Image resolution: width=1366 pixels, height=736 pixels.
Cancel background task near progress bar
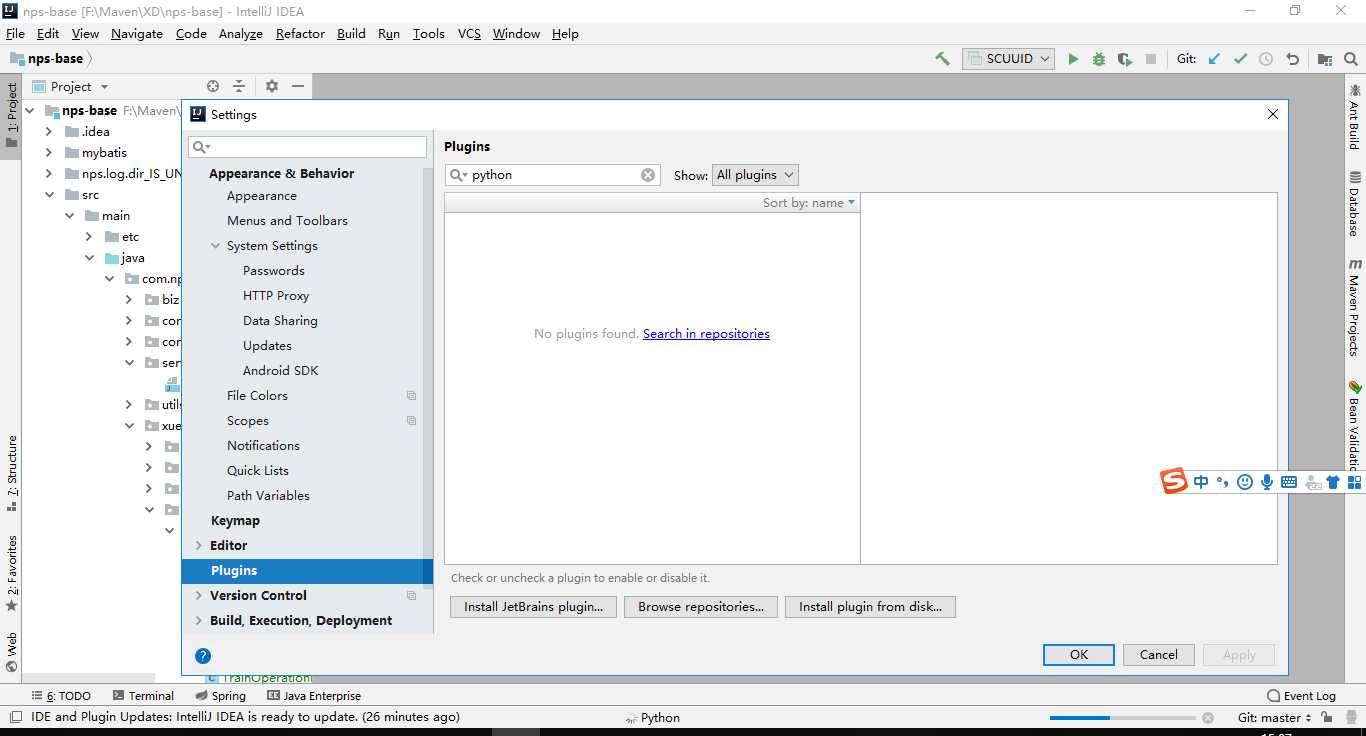point(1208,718)
